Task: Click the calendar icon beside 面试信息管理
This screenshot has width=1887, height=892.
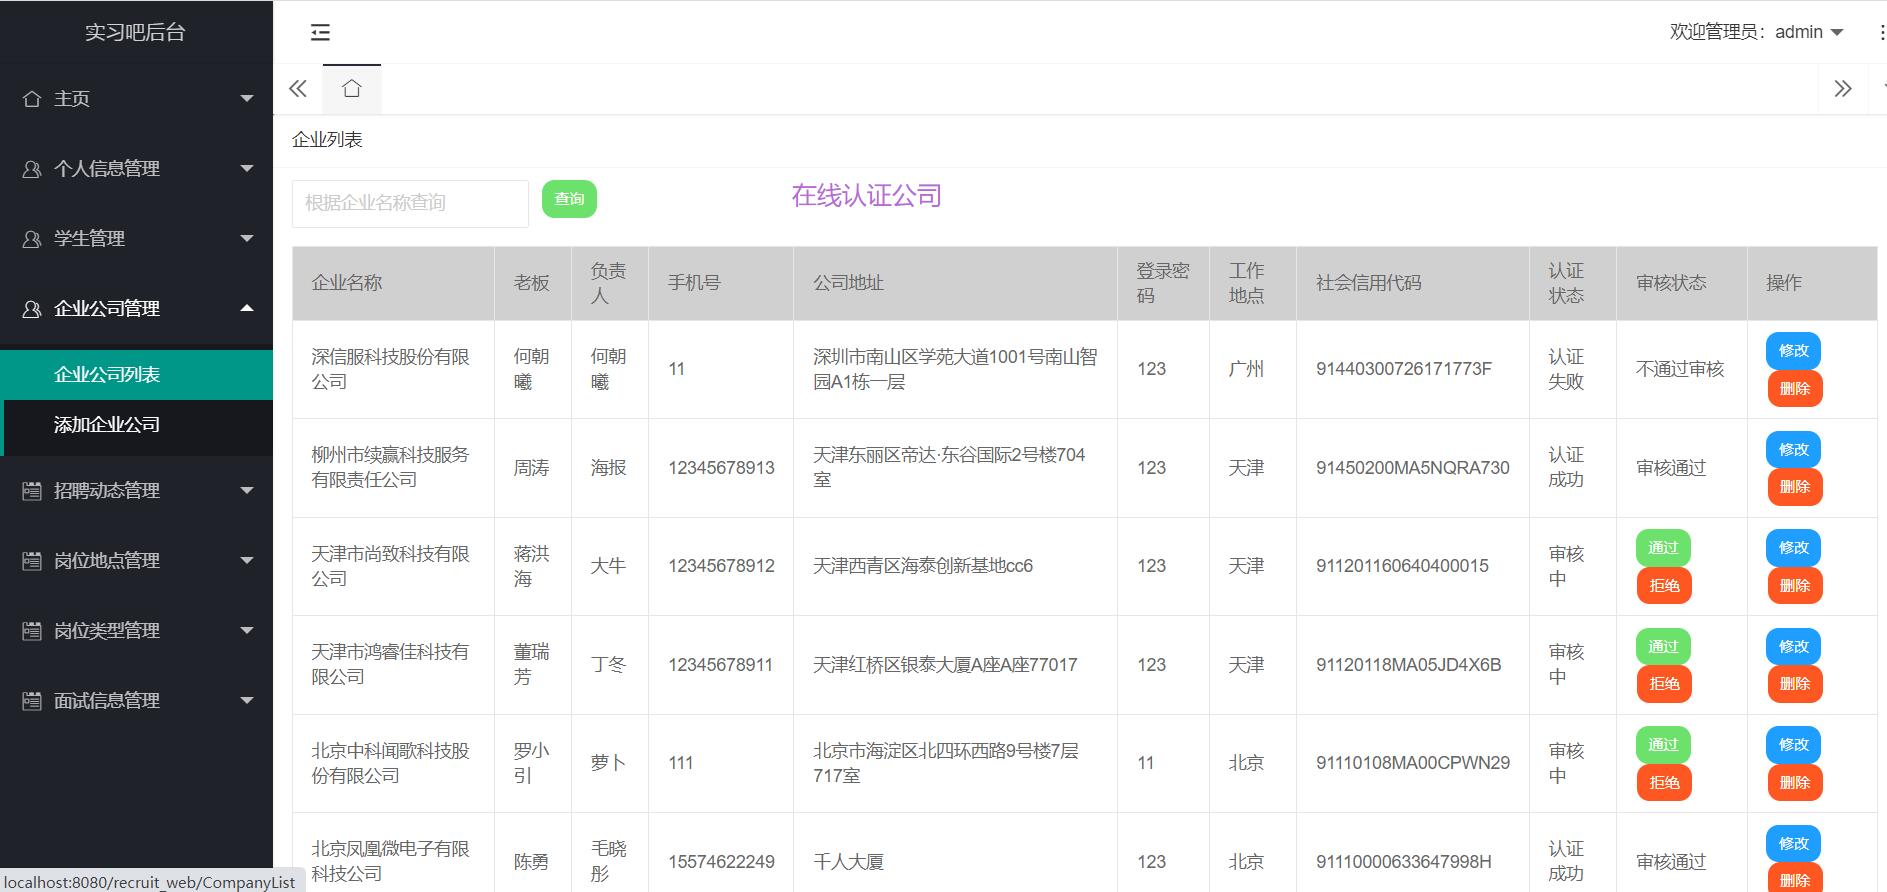Action: point(32,700)
